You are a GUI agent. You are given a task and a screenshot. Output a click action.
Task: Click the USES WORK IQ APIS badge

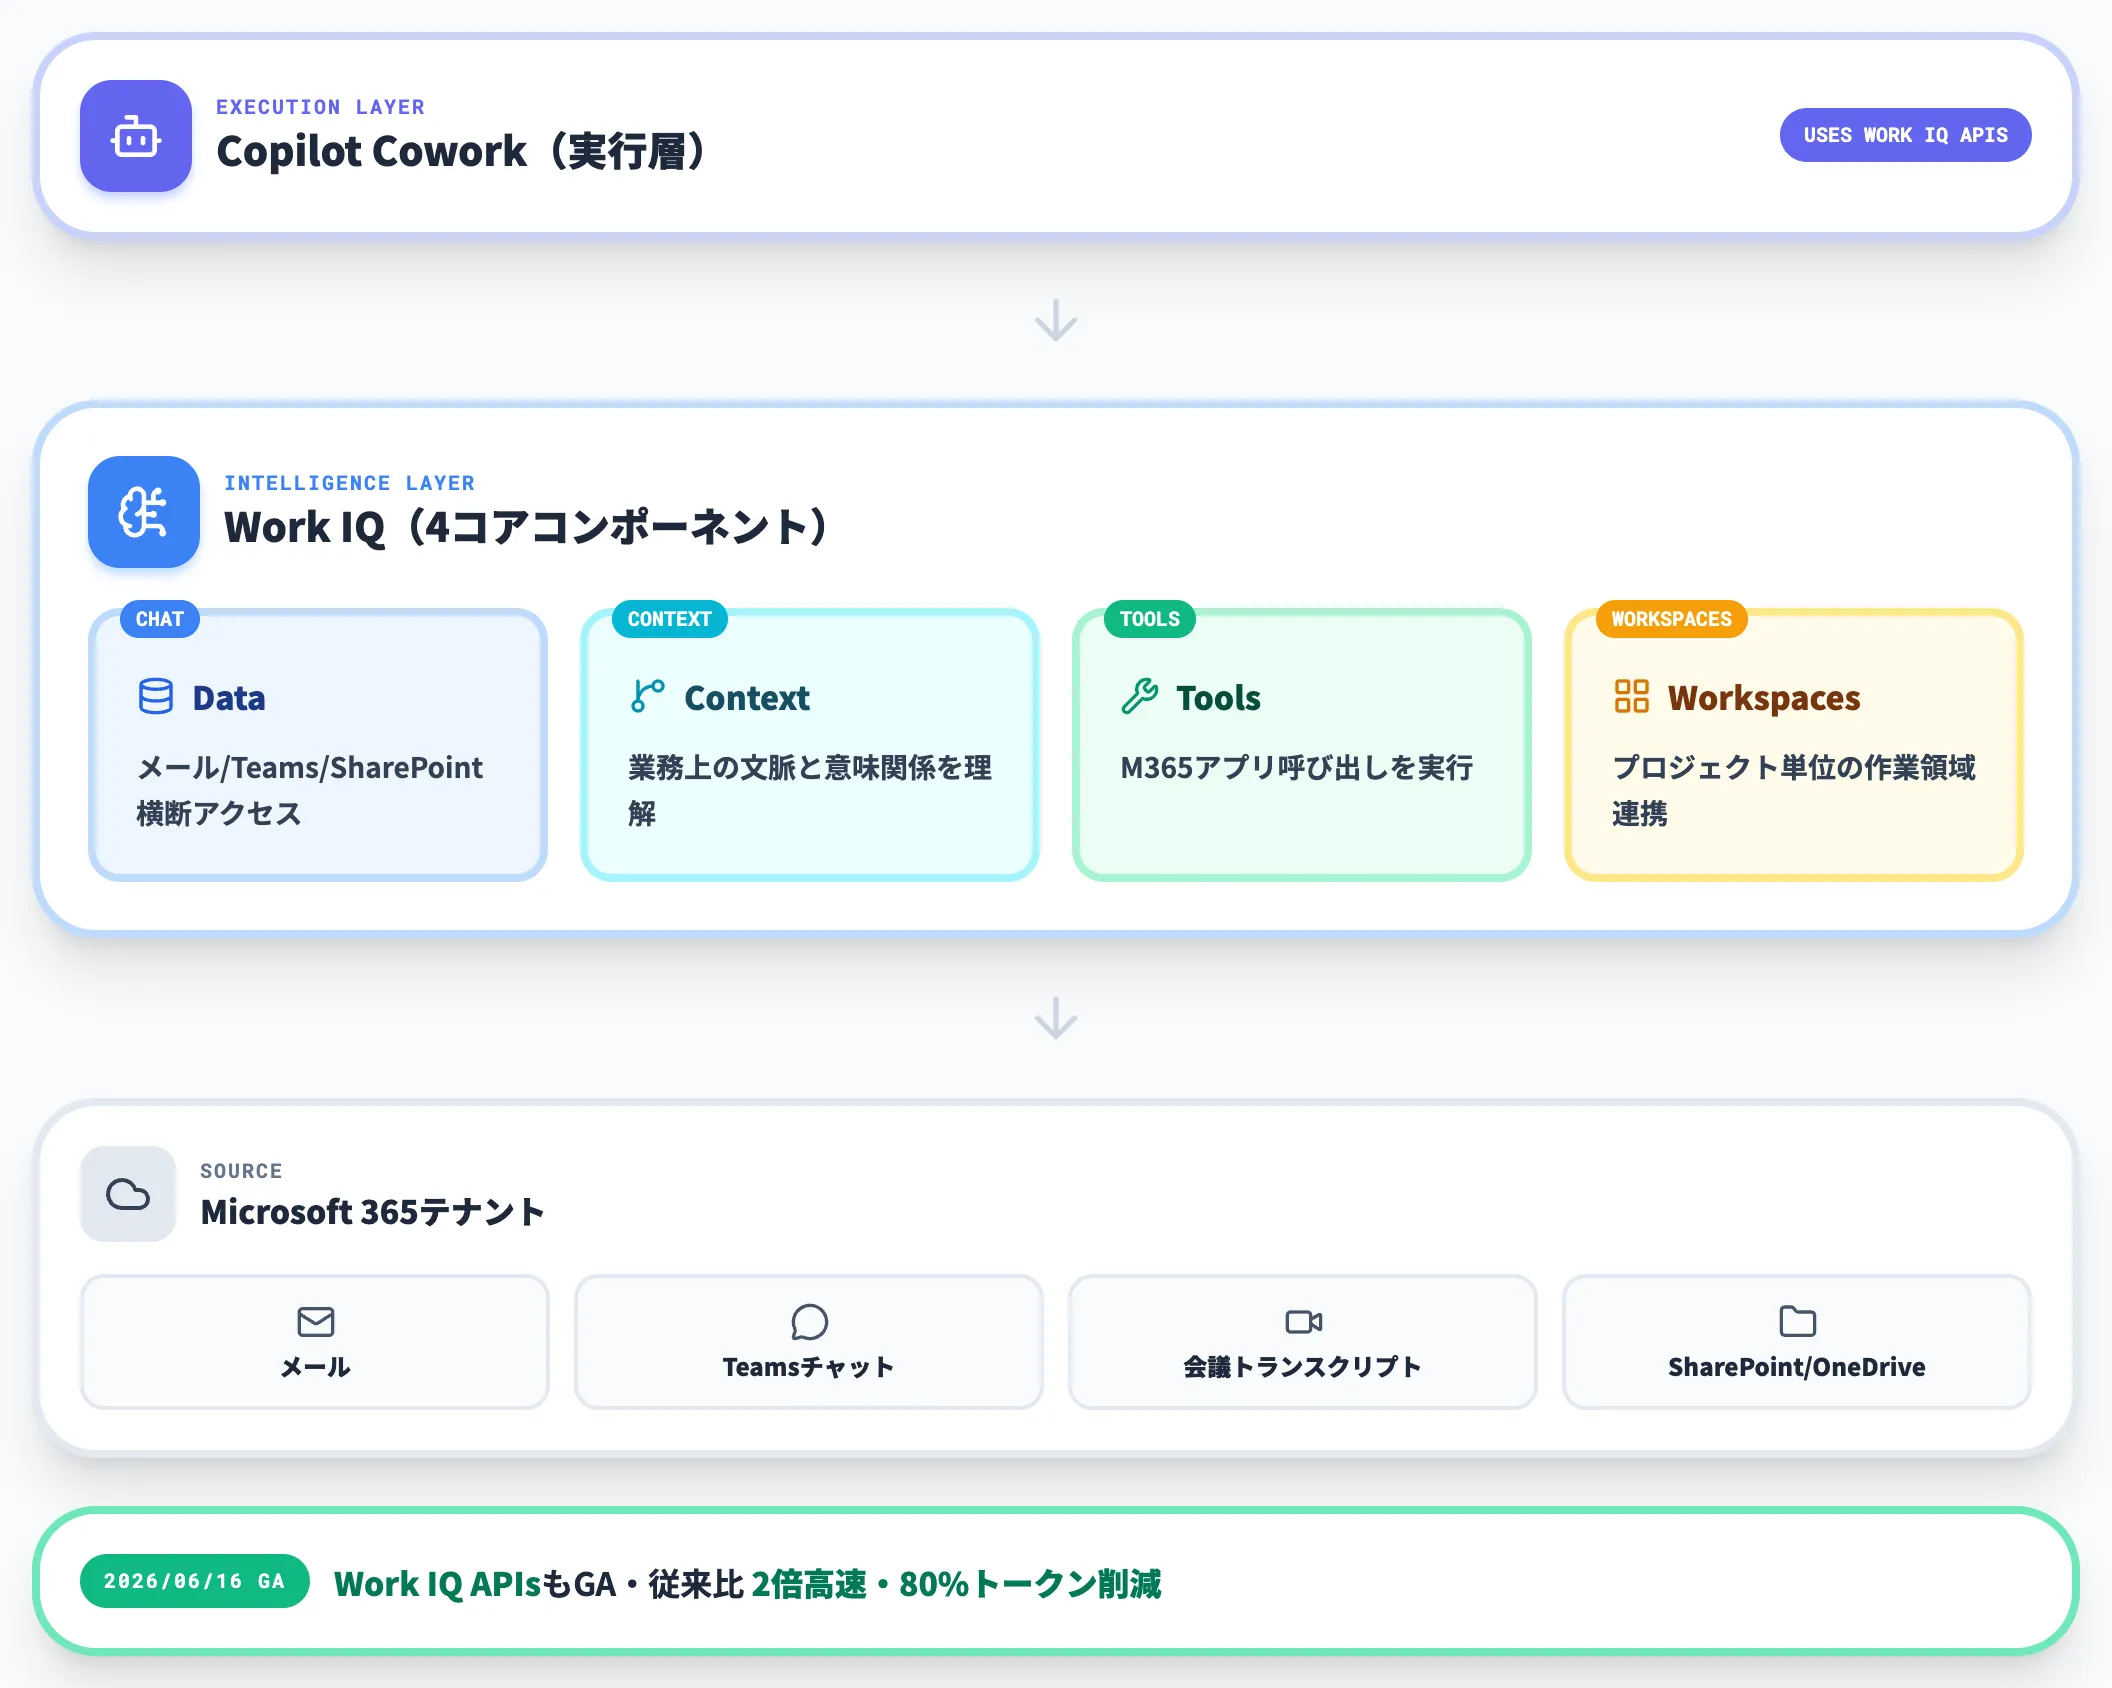(x=1905, y=135)
